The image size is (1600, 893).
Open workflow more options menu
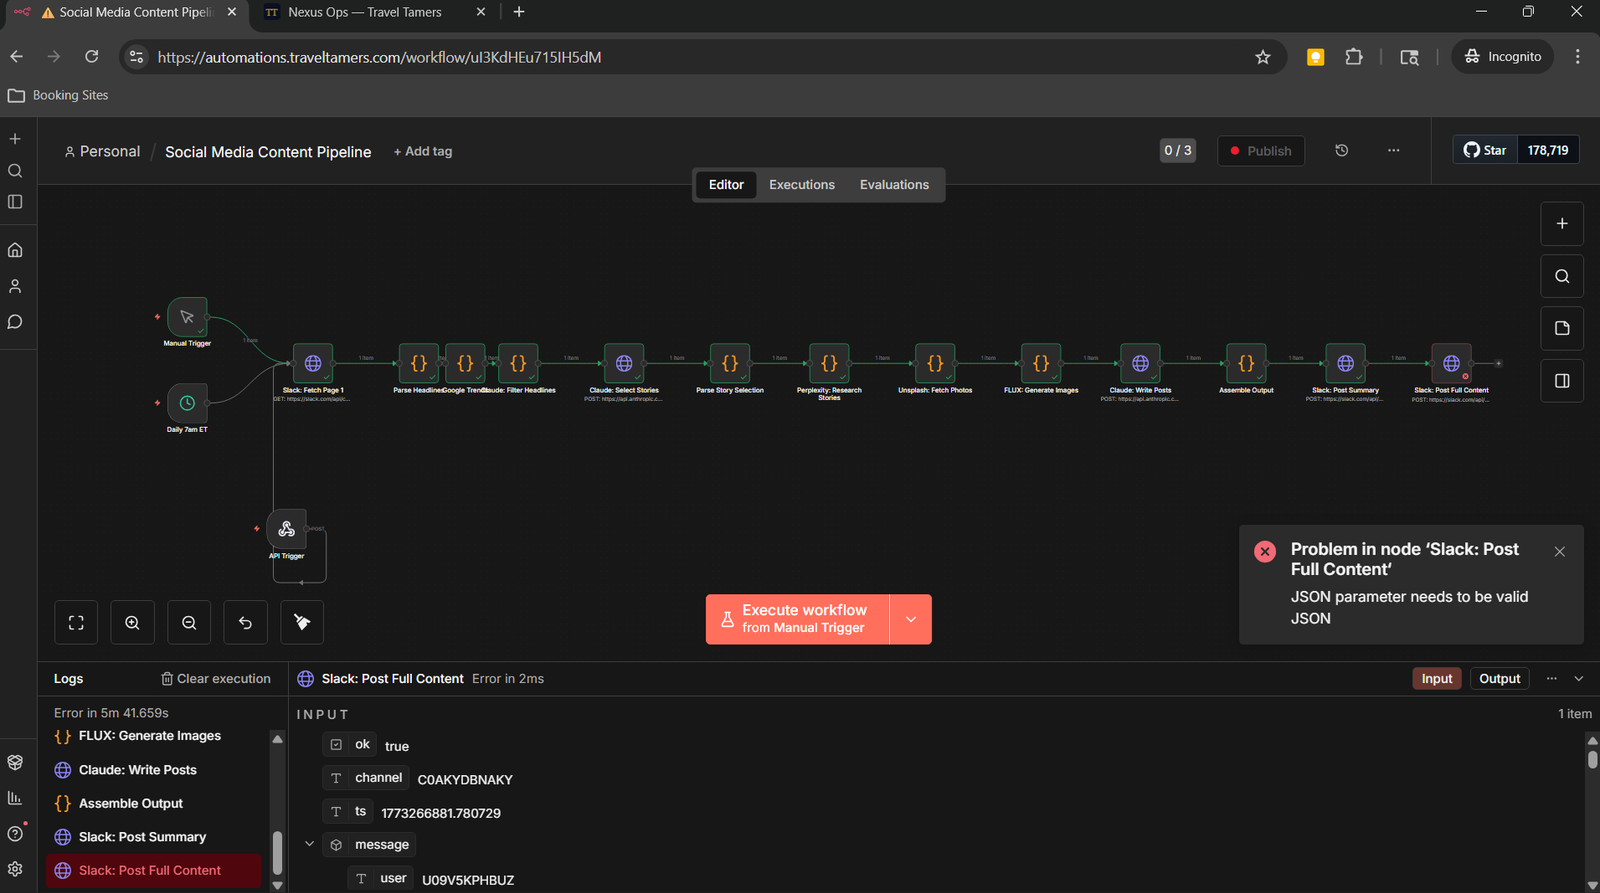1393,151
